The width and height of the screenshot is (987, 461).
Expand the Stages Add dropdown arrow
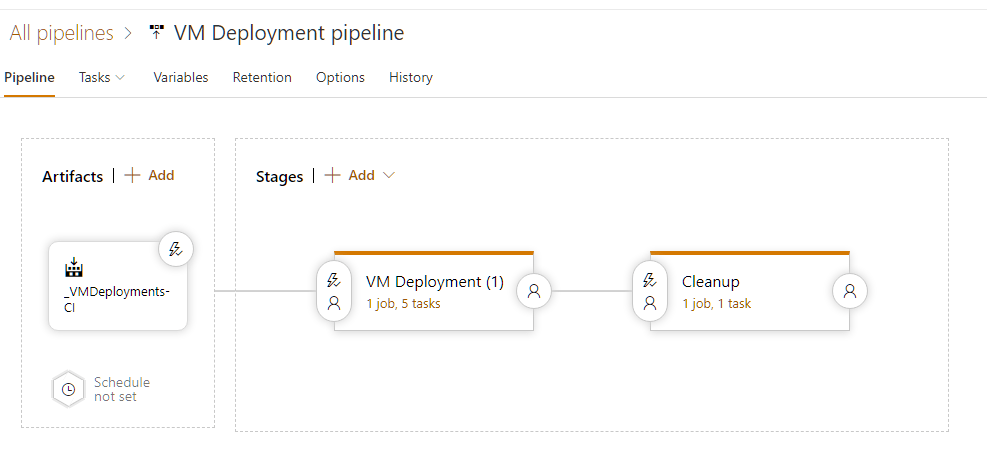(389, 175)
